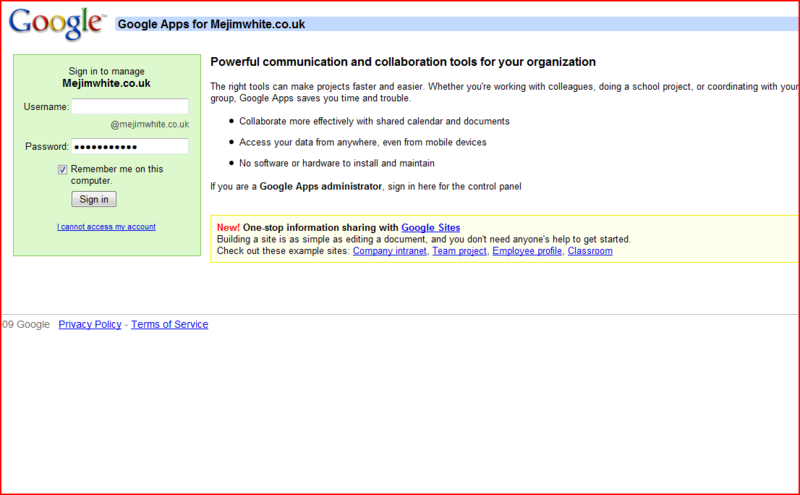Open the Company intranet example site
This screenshot has height=495, width=800.
click(x=390, y=251)
